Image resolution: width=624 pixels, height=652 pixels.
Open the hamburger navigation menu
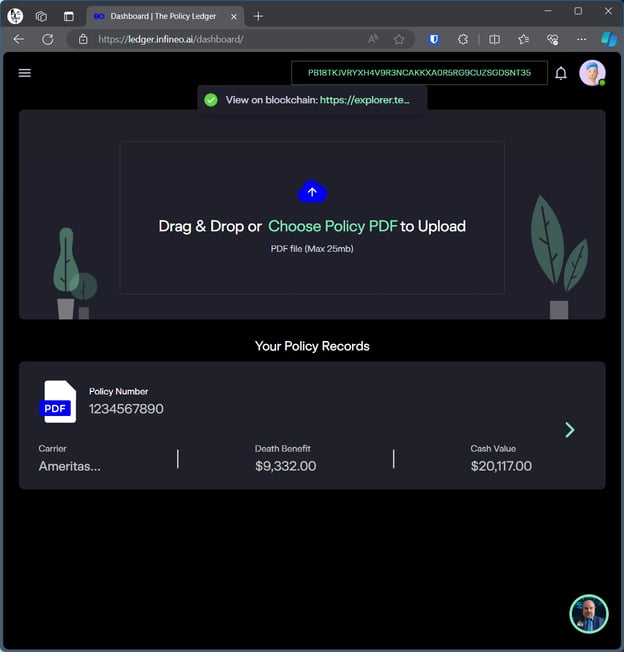point(25,73)
